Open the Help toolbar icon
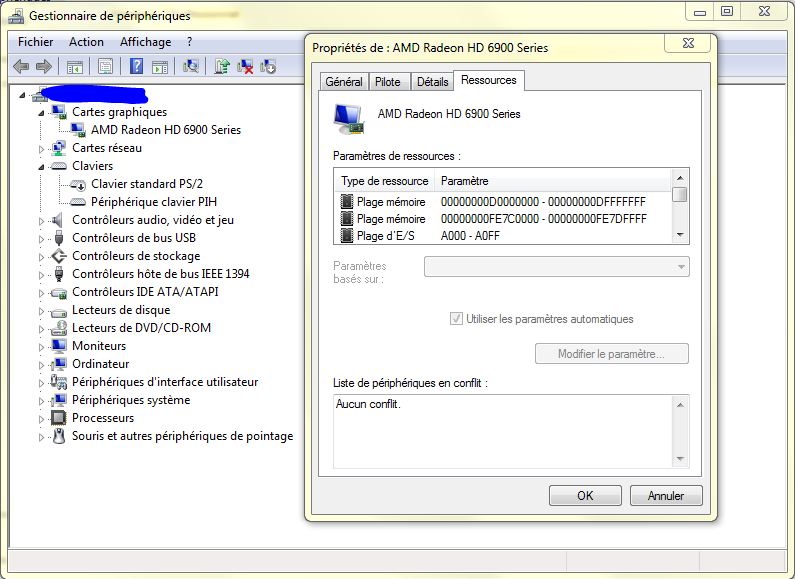This screenshot has width=795, height=579. tap(136, 66)
